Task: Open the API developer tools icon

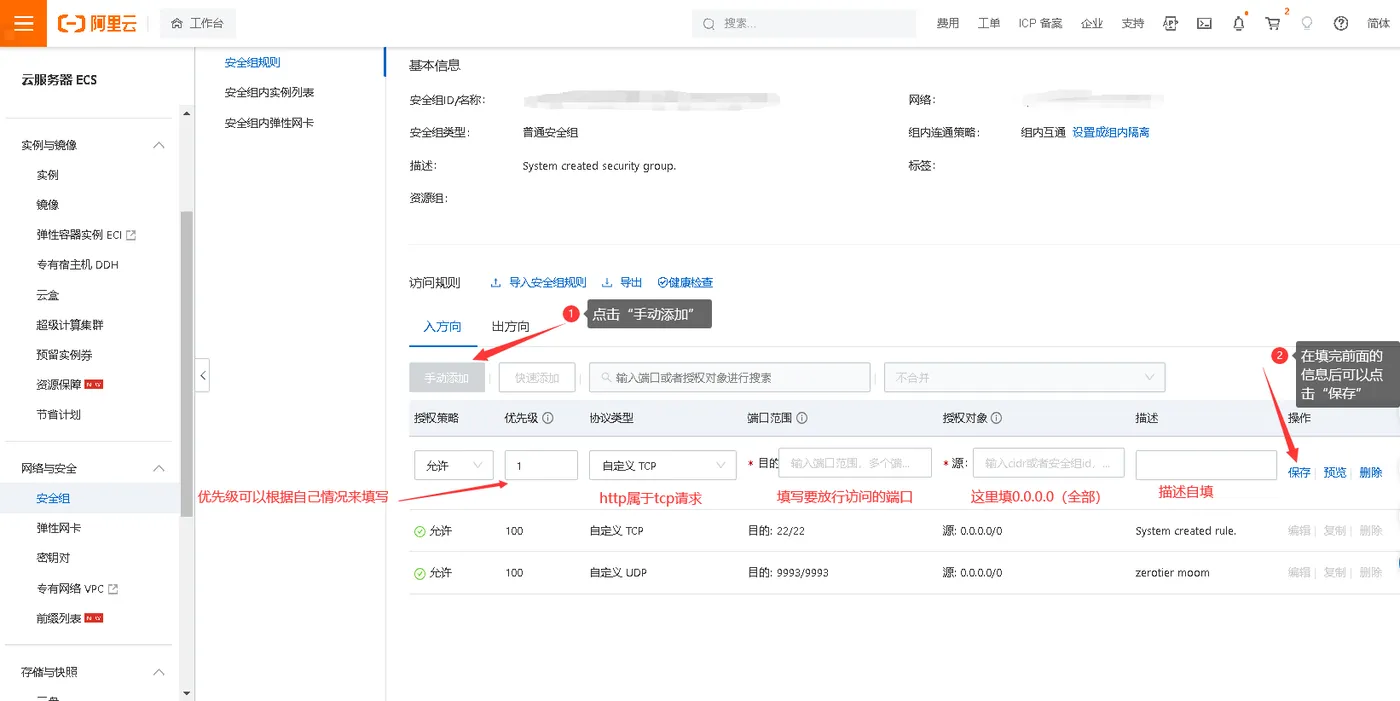Action: click(1171, 23)
